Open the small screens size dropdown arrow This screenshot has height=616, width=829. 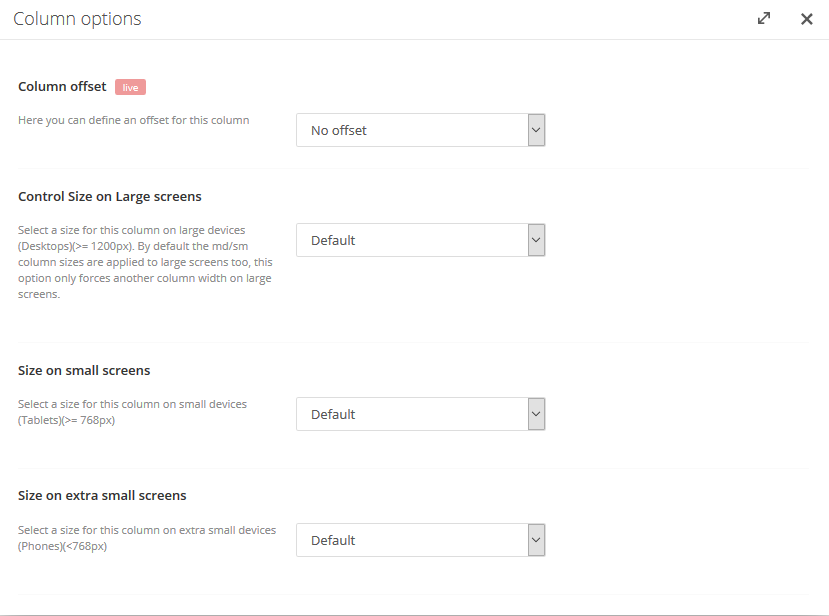click(536, 414)
